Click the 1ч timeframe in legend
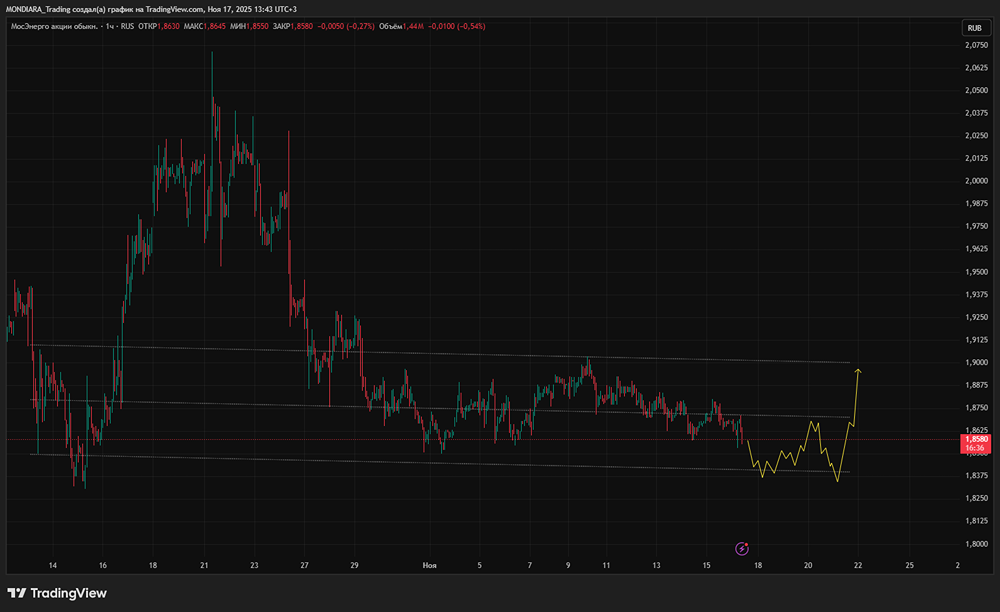 [110, 27]
